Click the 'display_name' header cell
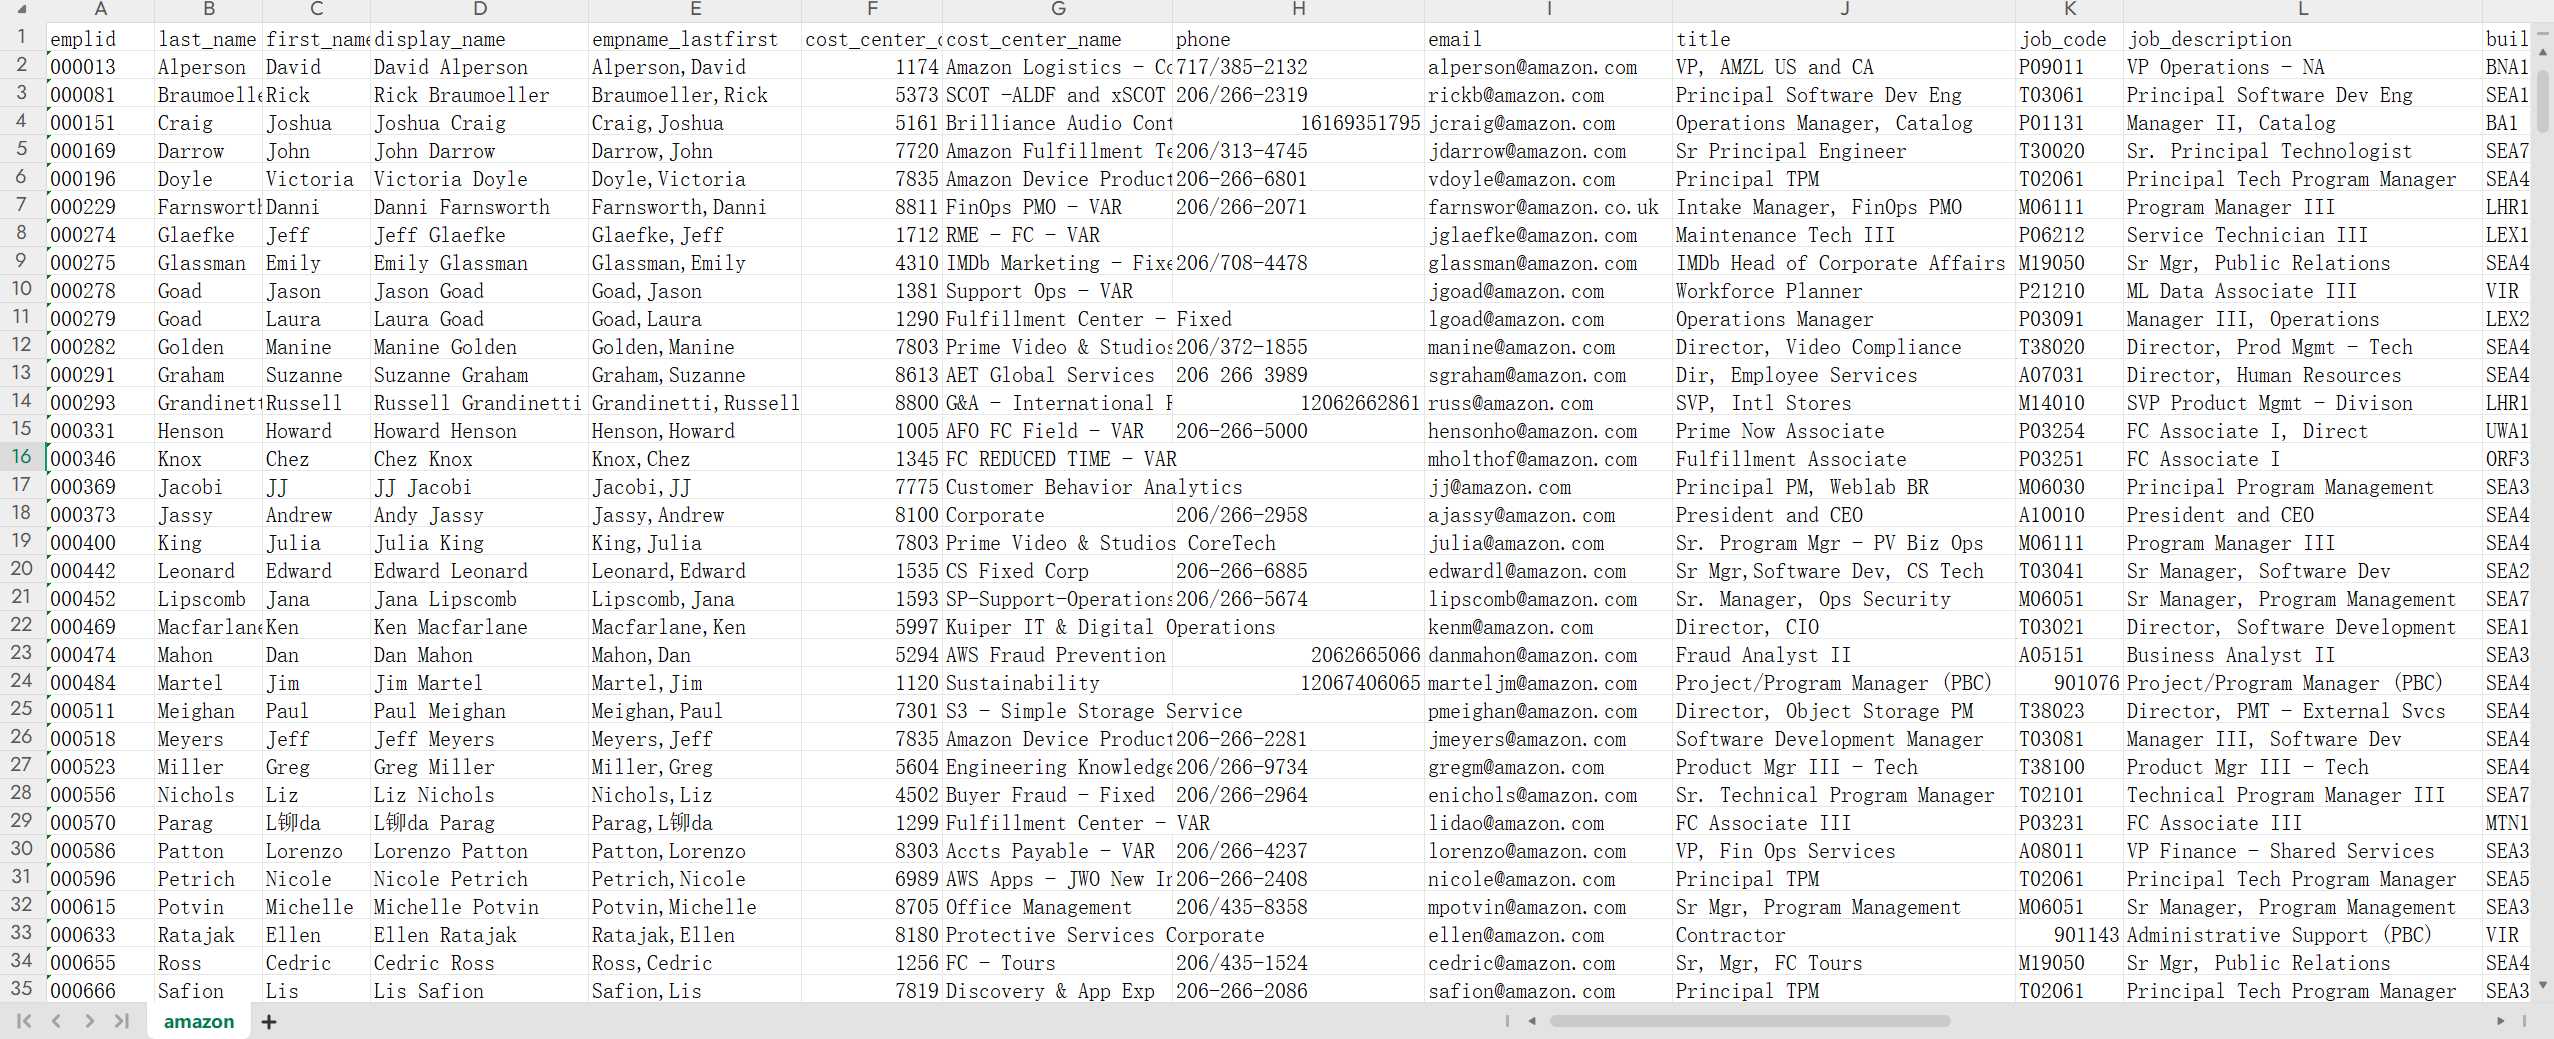Viewport: 2554px width, 1039px height. [x=479, y=39]
